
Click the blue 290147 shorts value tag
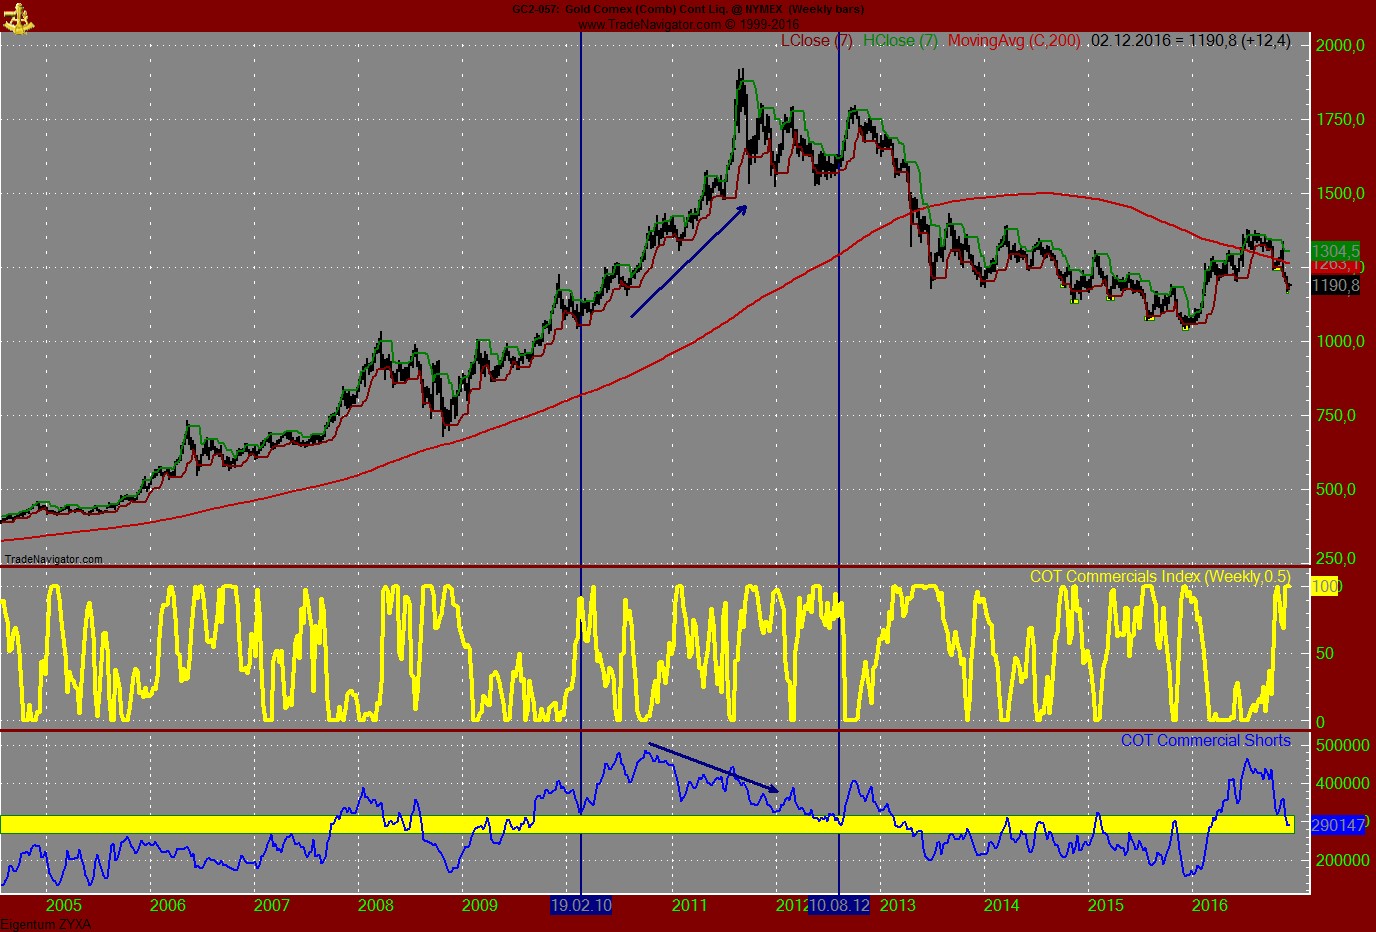pyautogui.click(x=1338, y=826)
